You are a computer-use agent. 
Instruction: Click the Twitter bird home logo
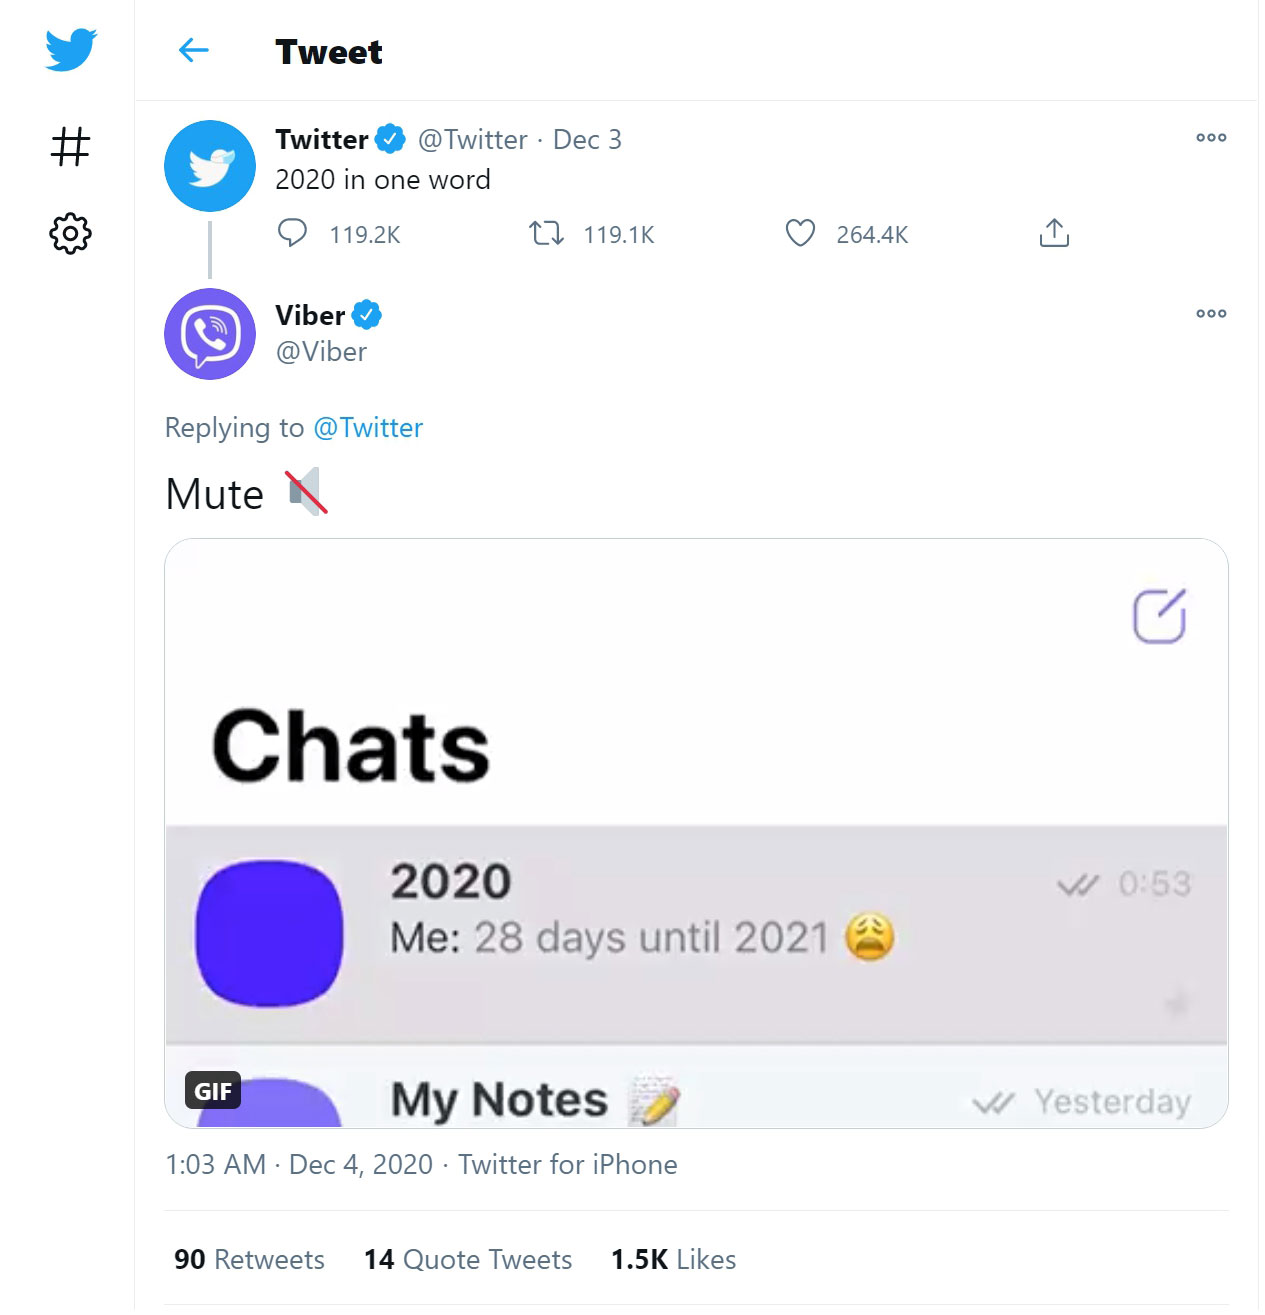tap(70, 49)
